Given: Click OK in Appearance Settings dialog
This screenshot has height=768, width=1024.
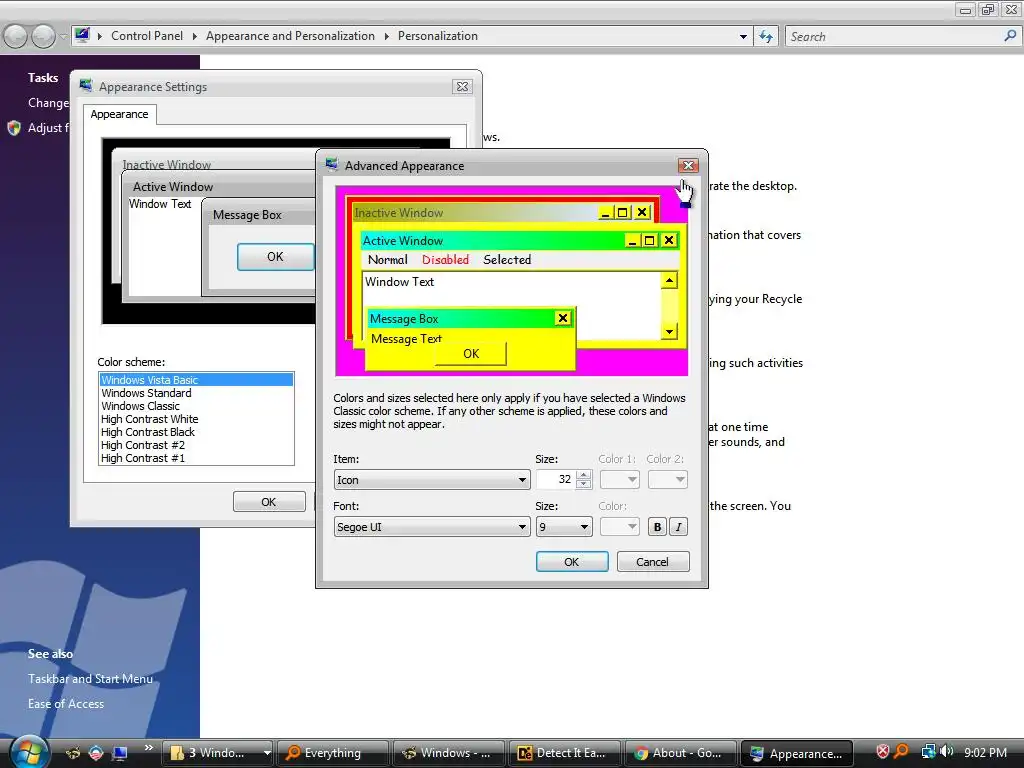Looking at the screenshot, I should (269, 502).
